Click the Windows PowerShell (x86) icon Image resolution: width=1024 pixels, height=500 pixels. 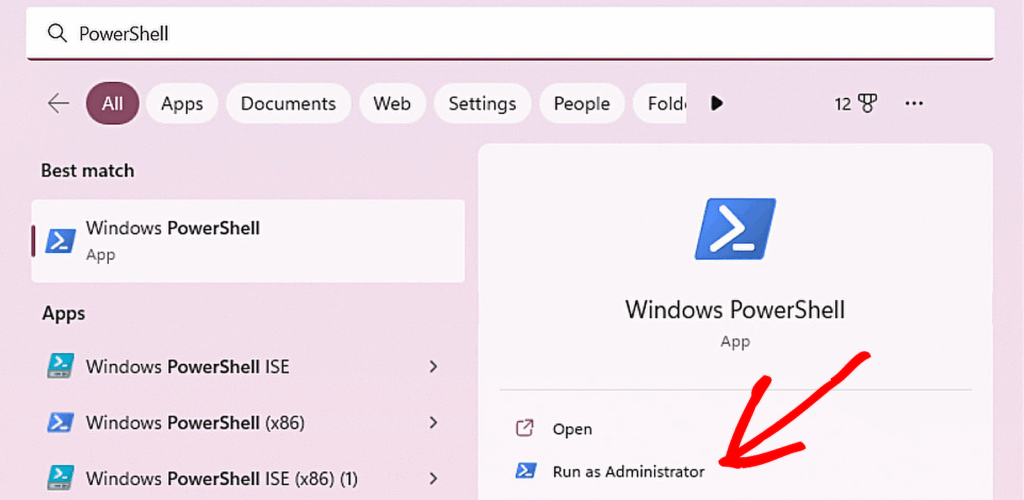(61, 423)
